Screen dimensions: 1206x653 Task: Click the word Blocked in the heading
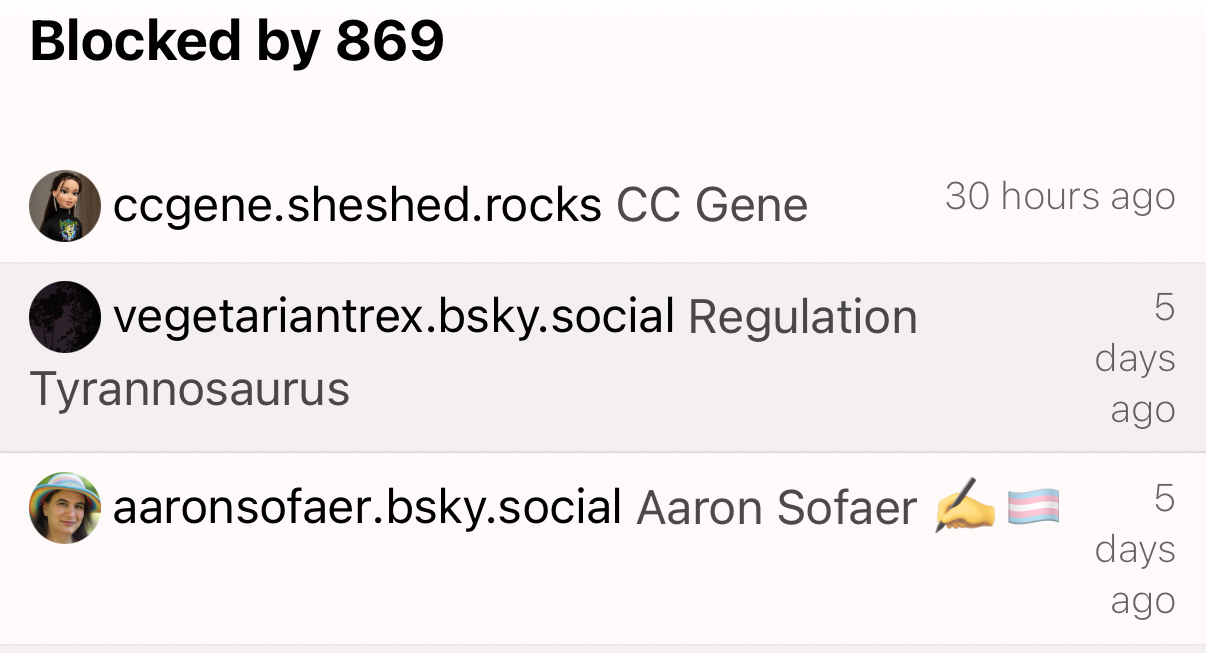click(x=135, y=42)
